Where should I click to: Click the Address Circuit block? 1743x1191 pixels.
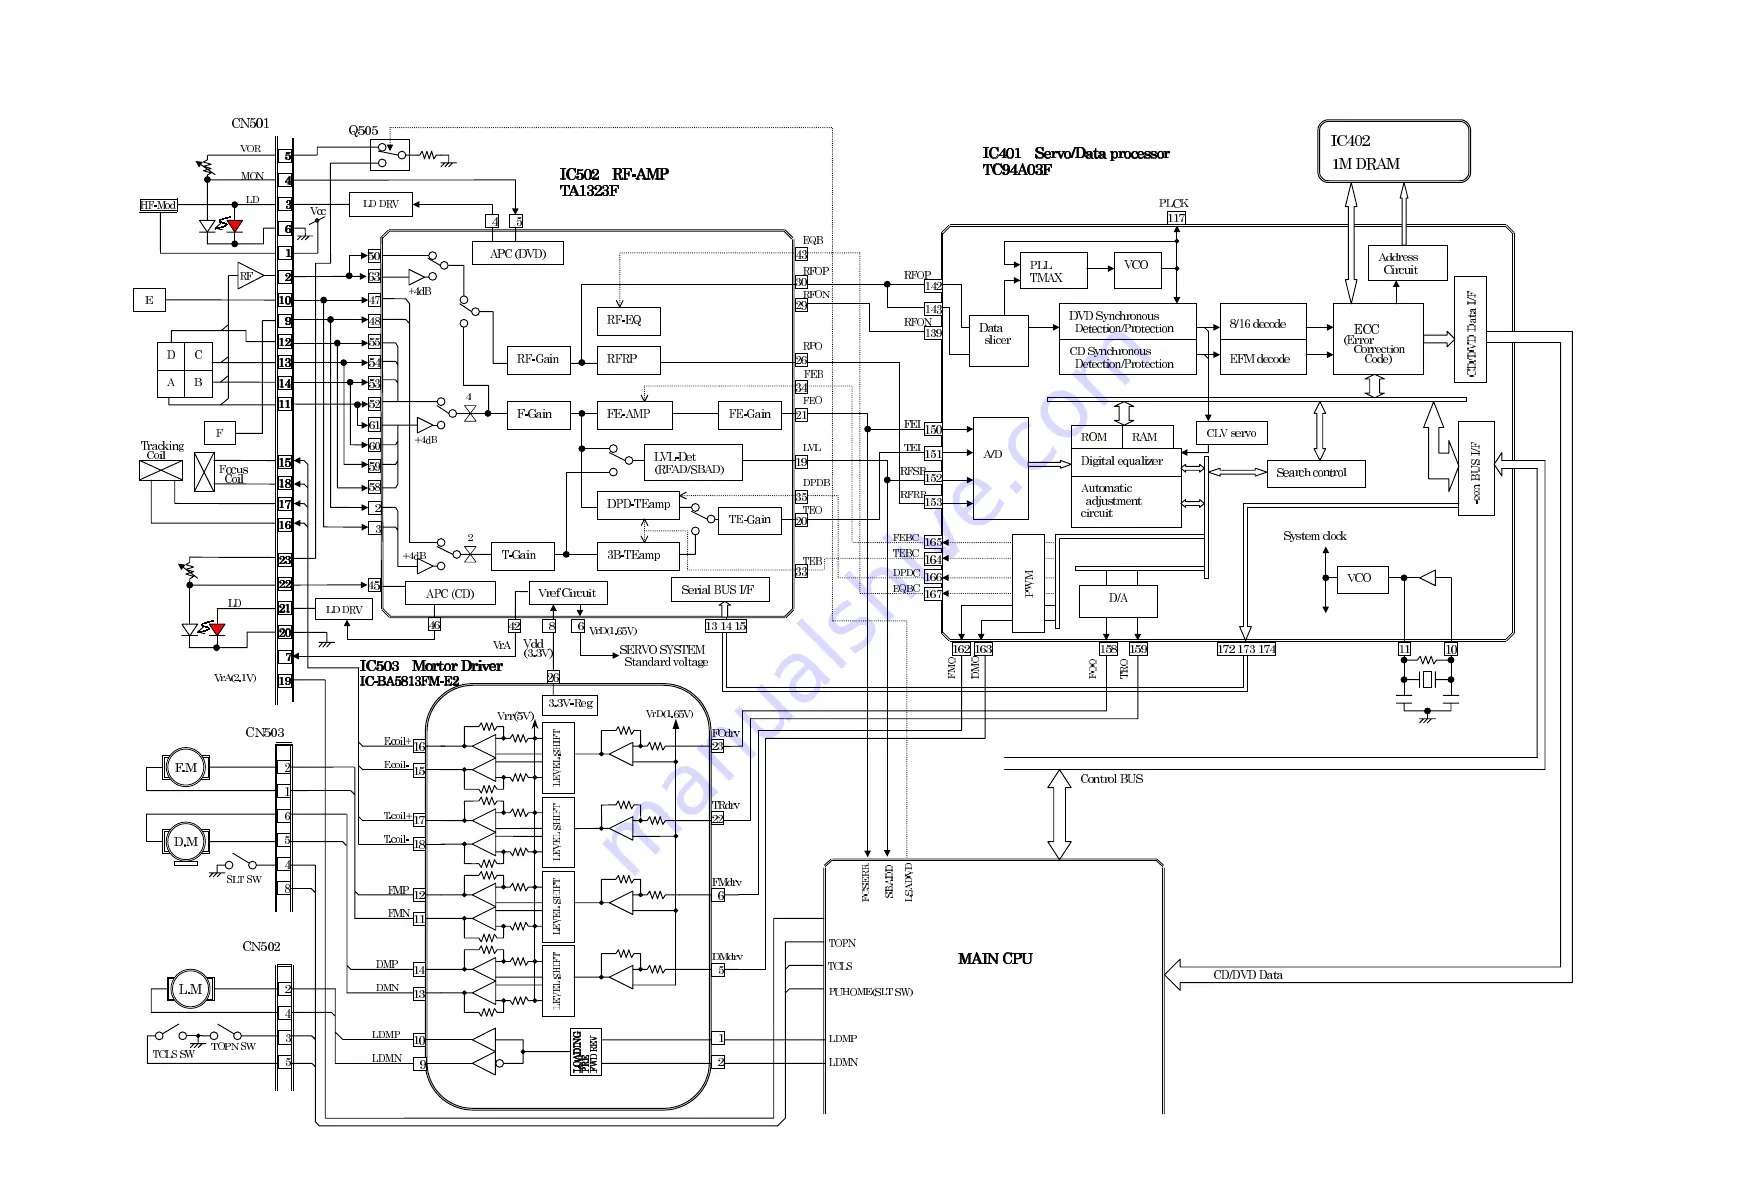[1407, 263]
